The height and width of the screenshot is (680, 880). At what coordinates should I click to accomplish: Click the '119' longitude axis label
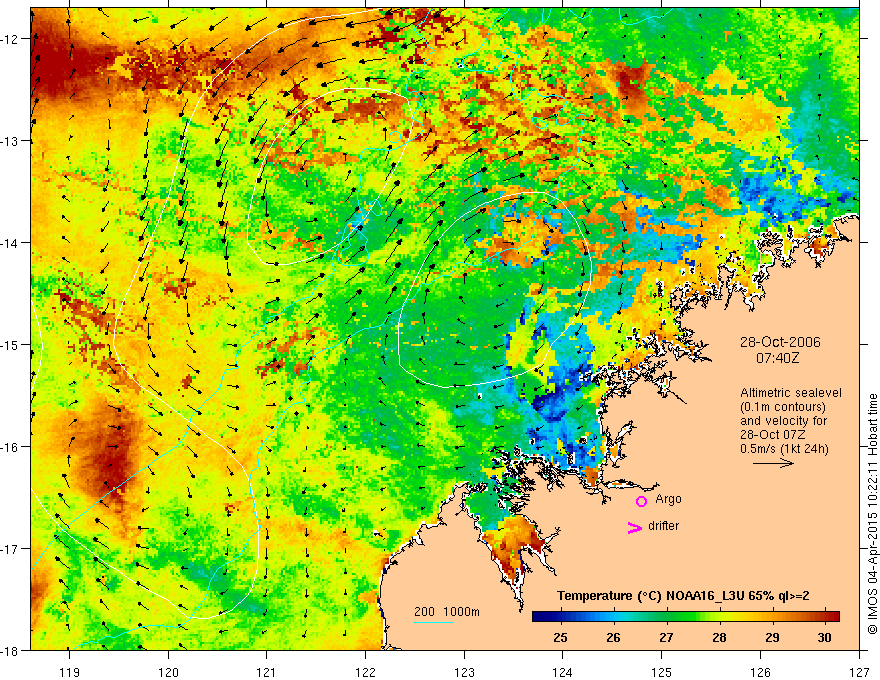point(70,672)
